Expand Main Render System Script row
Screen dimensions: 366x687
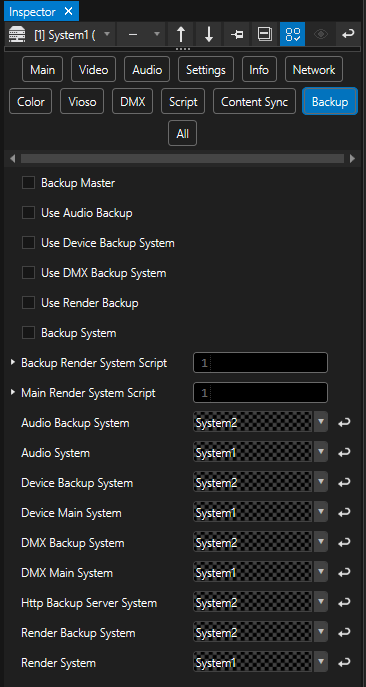[13, 393]
